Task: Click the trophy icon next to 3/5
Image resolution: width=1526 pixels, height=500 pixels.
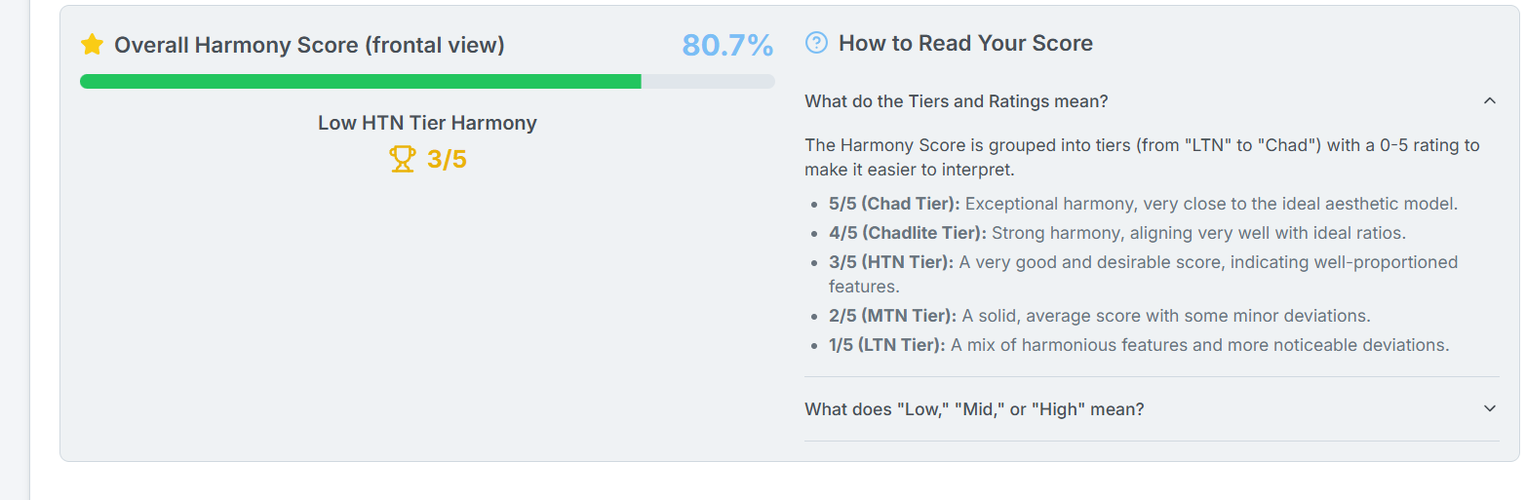Action: (402, 159)
